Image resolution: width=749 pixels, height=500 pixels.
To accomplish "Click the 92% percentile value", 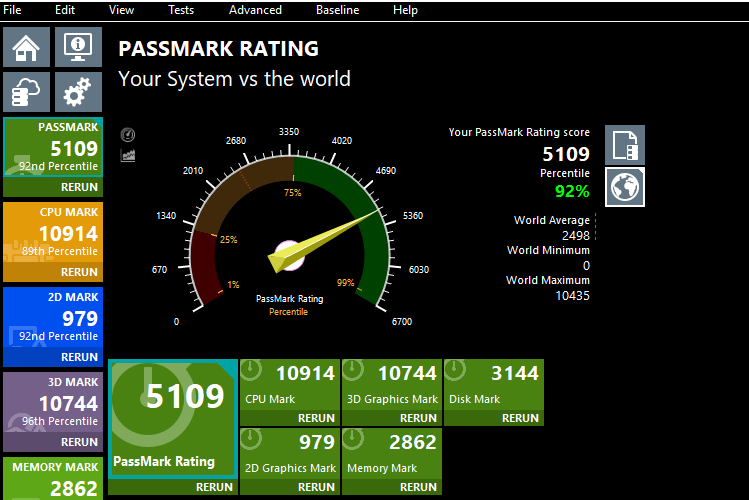I will [572, 191].
